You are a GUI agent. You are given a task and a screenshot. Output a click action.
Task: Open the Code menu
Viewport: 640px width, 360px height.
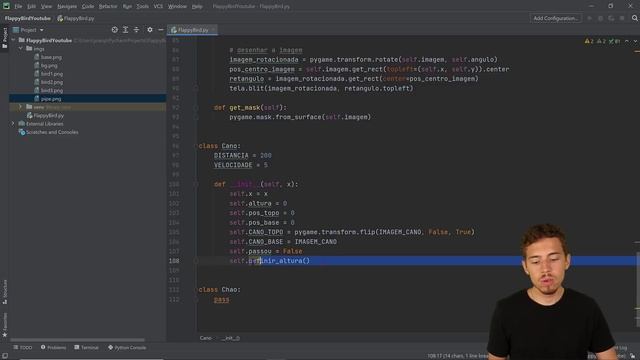(88, 7)
